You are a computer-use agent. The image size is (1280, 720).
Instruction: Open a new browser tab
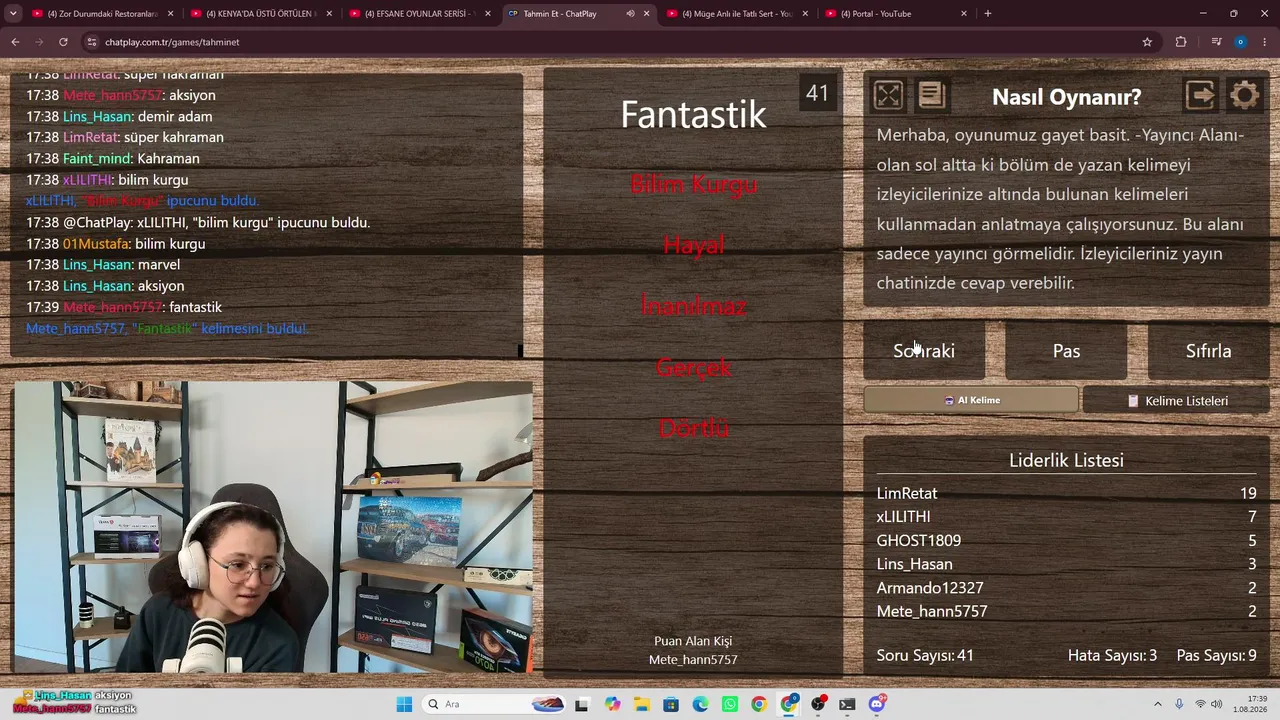click(x=988, y=14)
